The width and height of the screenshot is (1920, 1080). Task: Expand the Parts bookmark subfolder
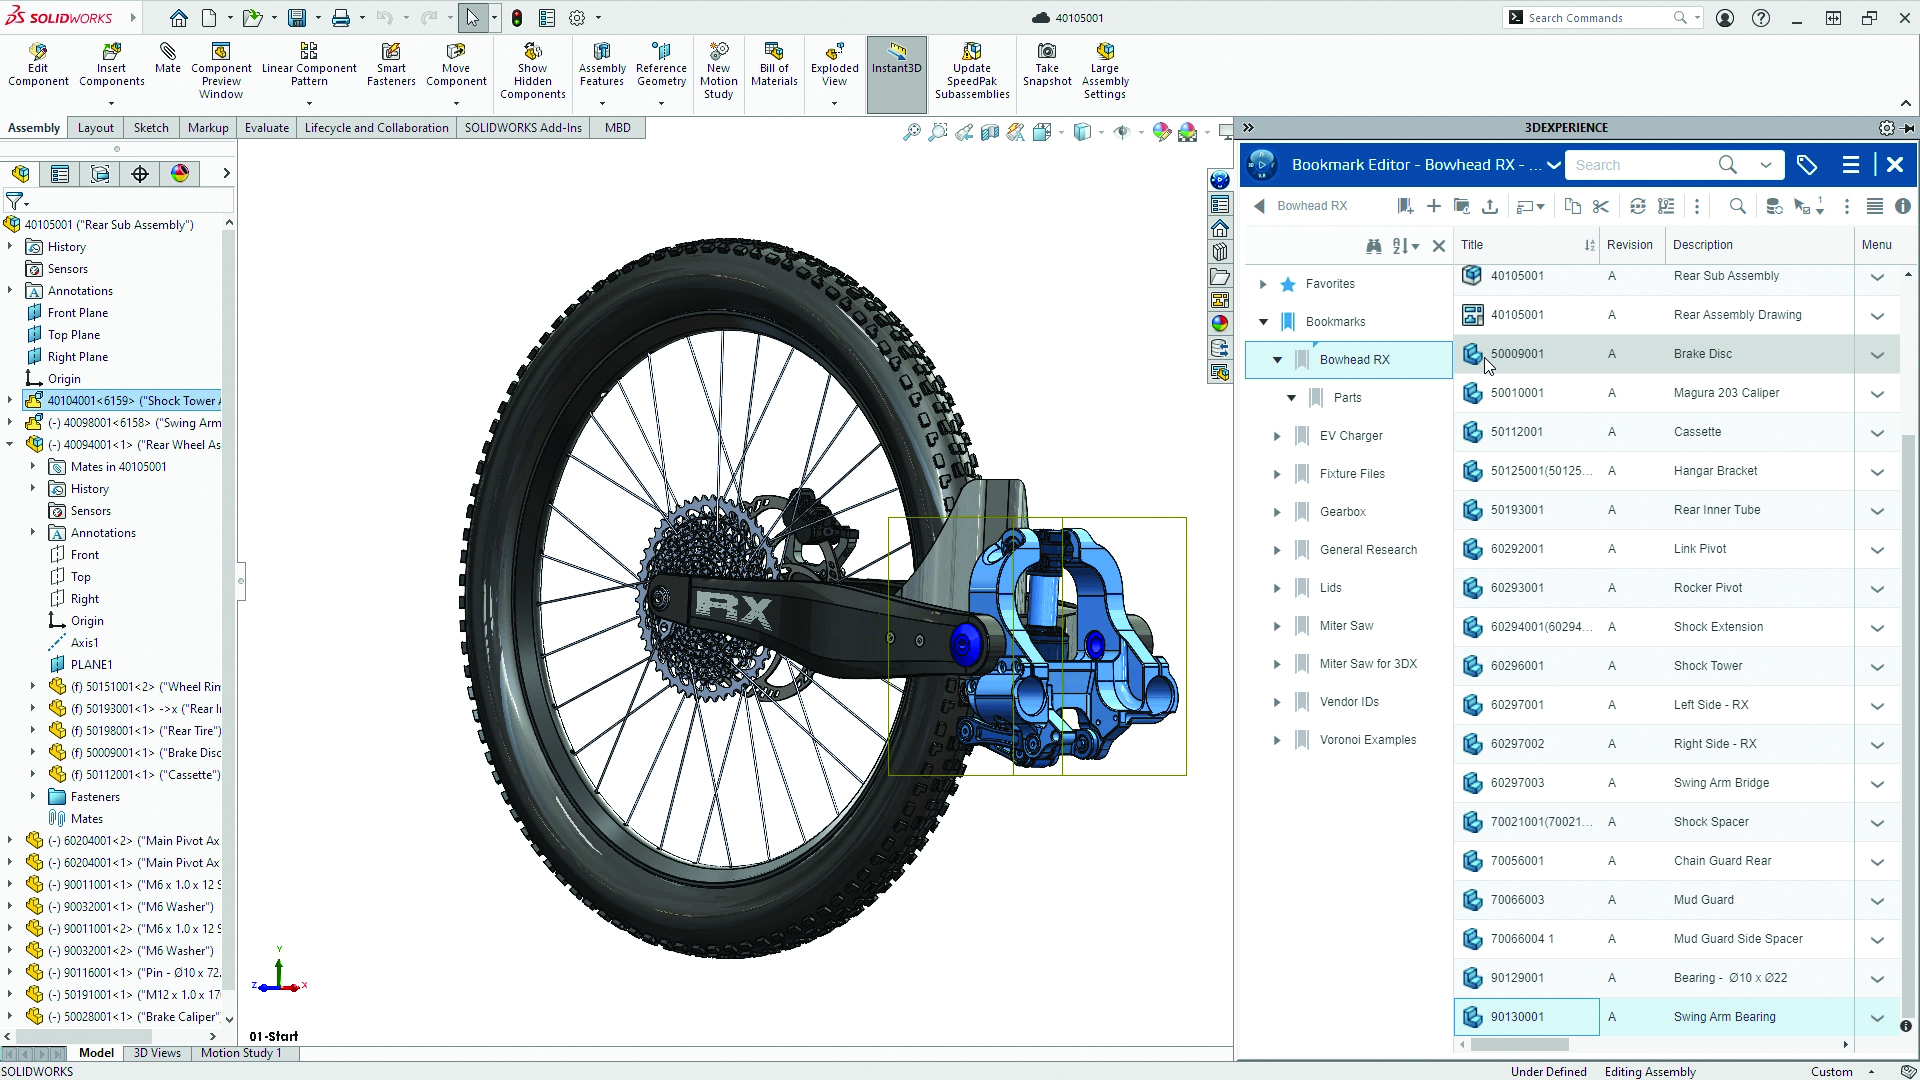pos(1292,397)
